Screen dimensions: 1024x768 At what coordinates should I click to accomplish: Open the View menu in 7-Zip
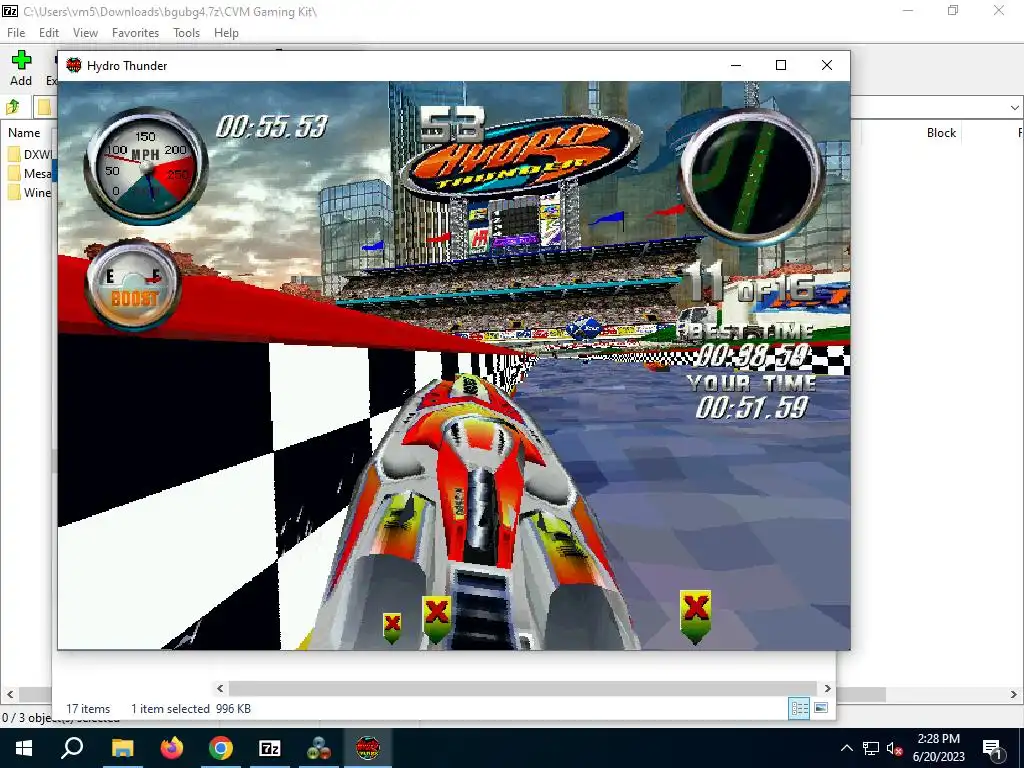(85, 33)
